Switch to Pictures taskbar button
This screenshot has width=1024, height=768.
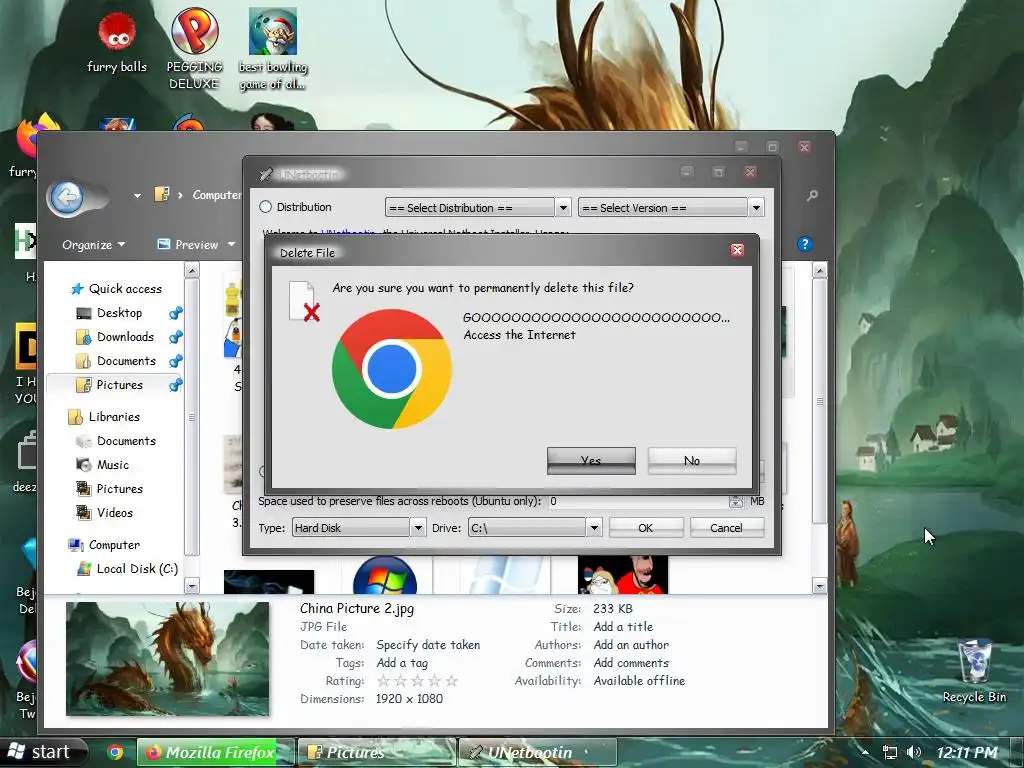[x=376, y=752]
